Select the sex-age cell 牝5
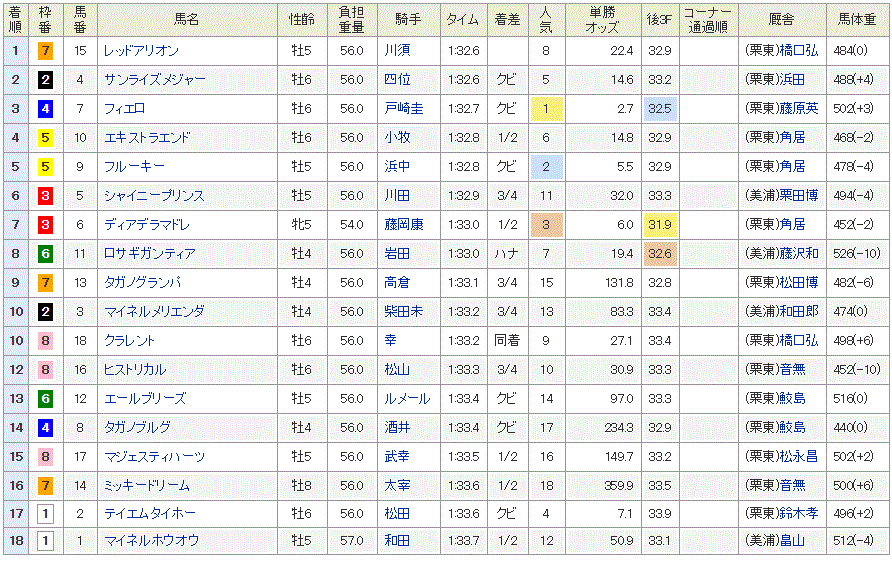Screen dimensions: 892x562 pyautogui.click(x=302, y=225)
